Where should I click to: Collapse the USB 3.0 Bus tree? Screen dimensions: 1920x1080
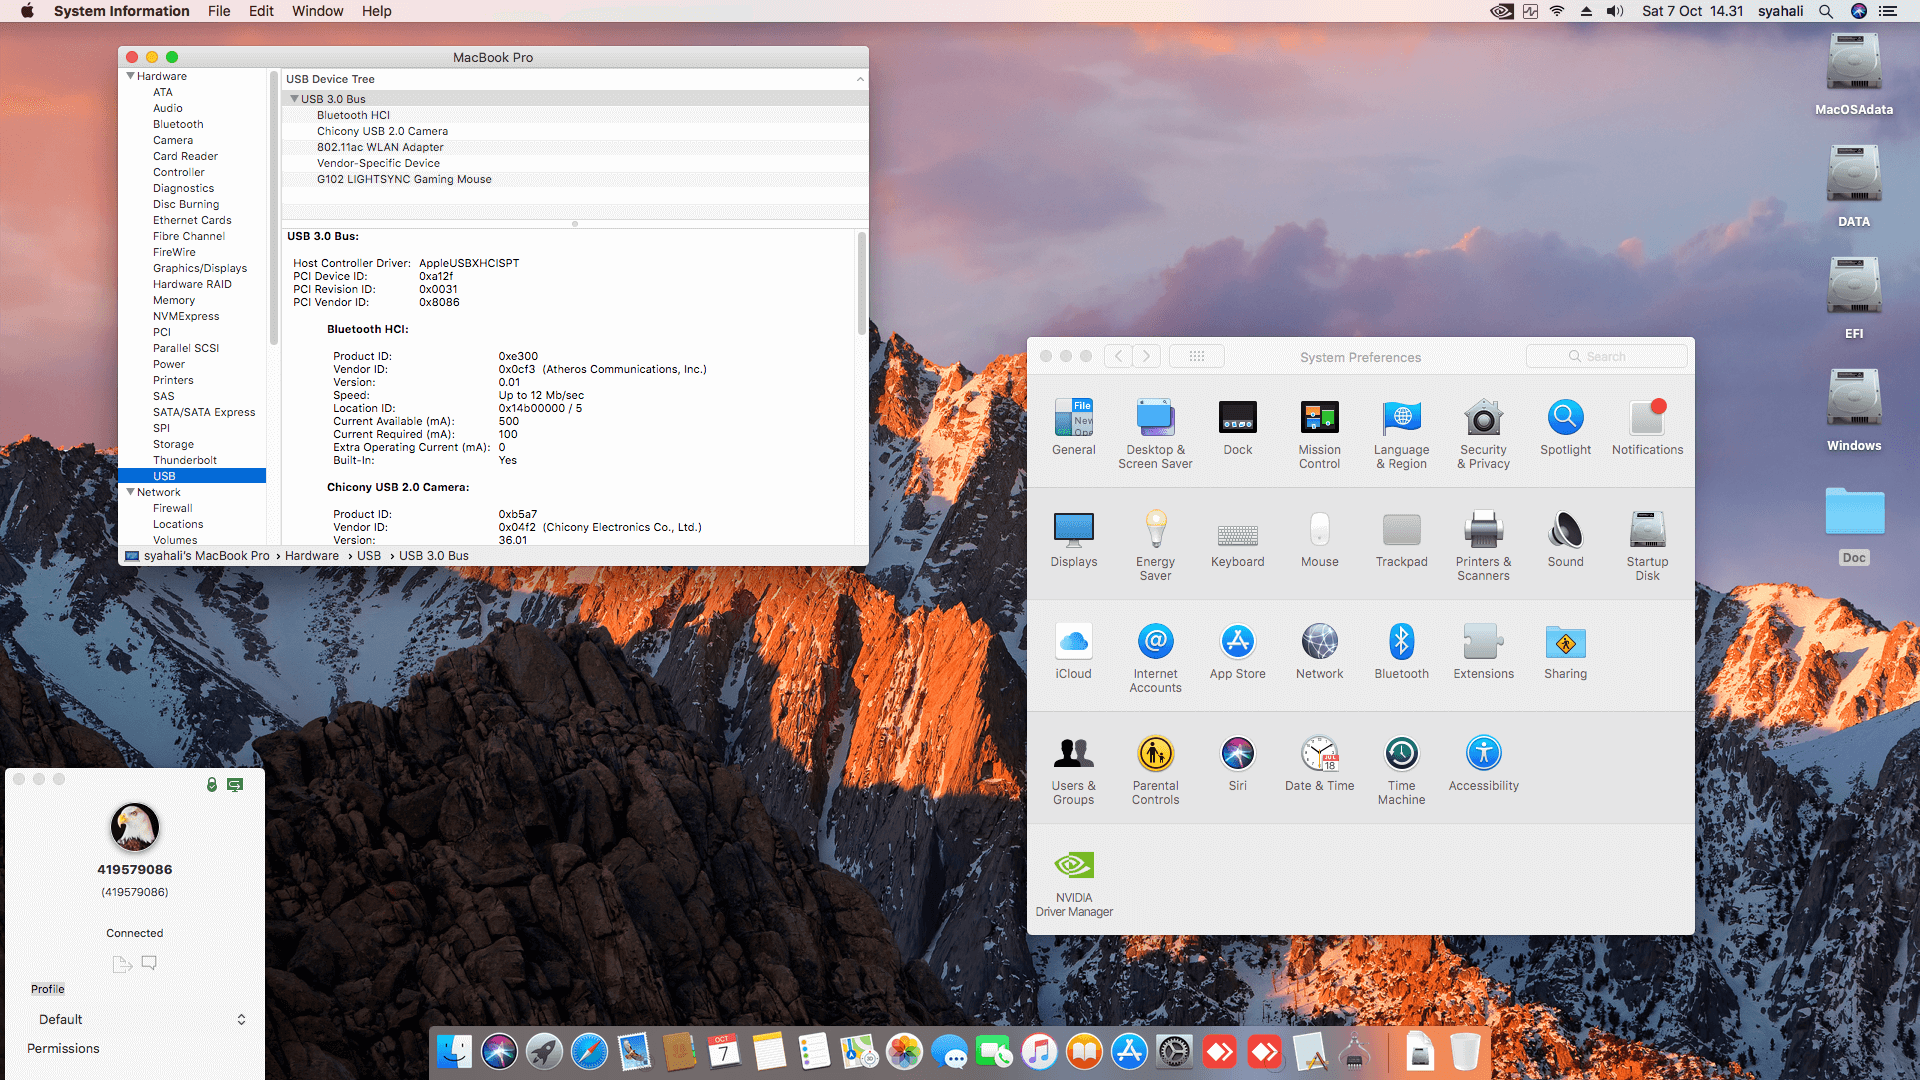tap(294, 99)
